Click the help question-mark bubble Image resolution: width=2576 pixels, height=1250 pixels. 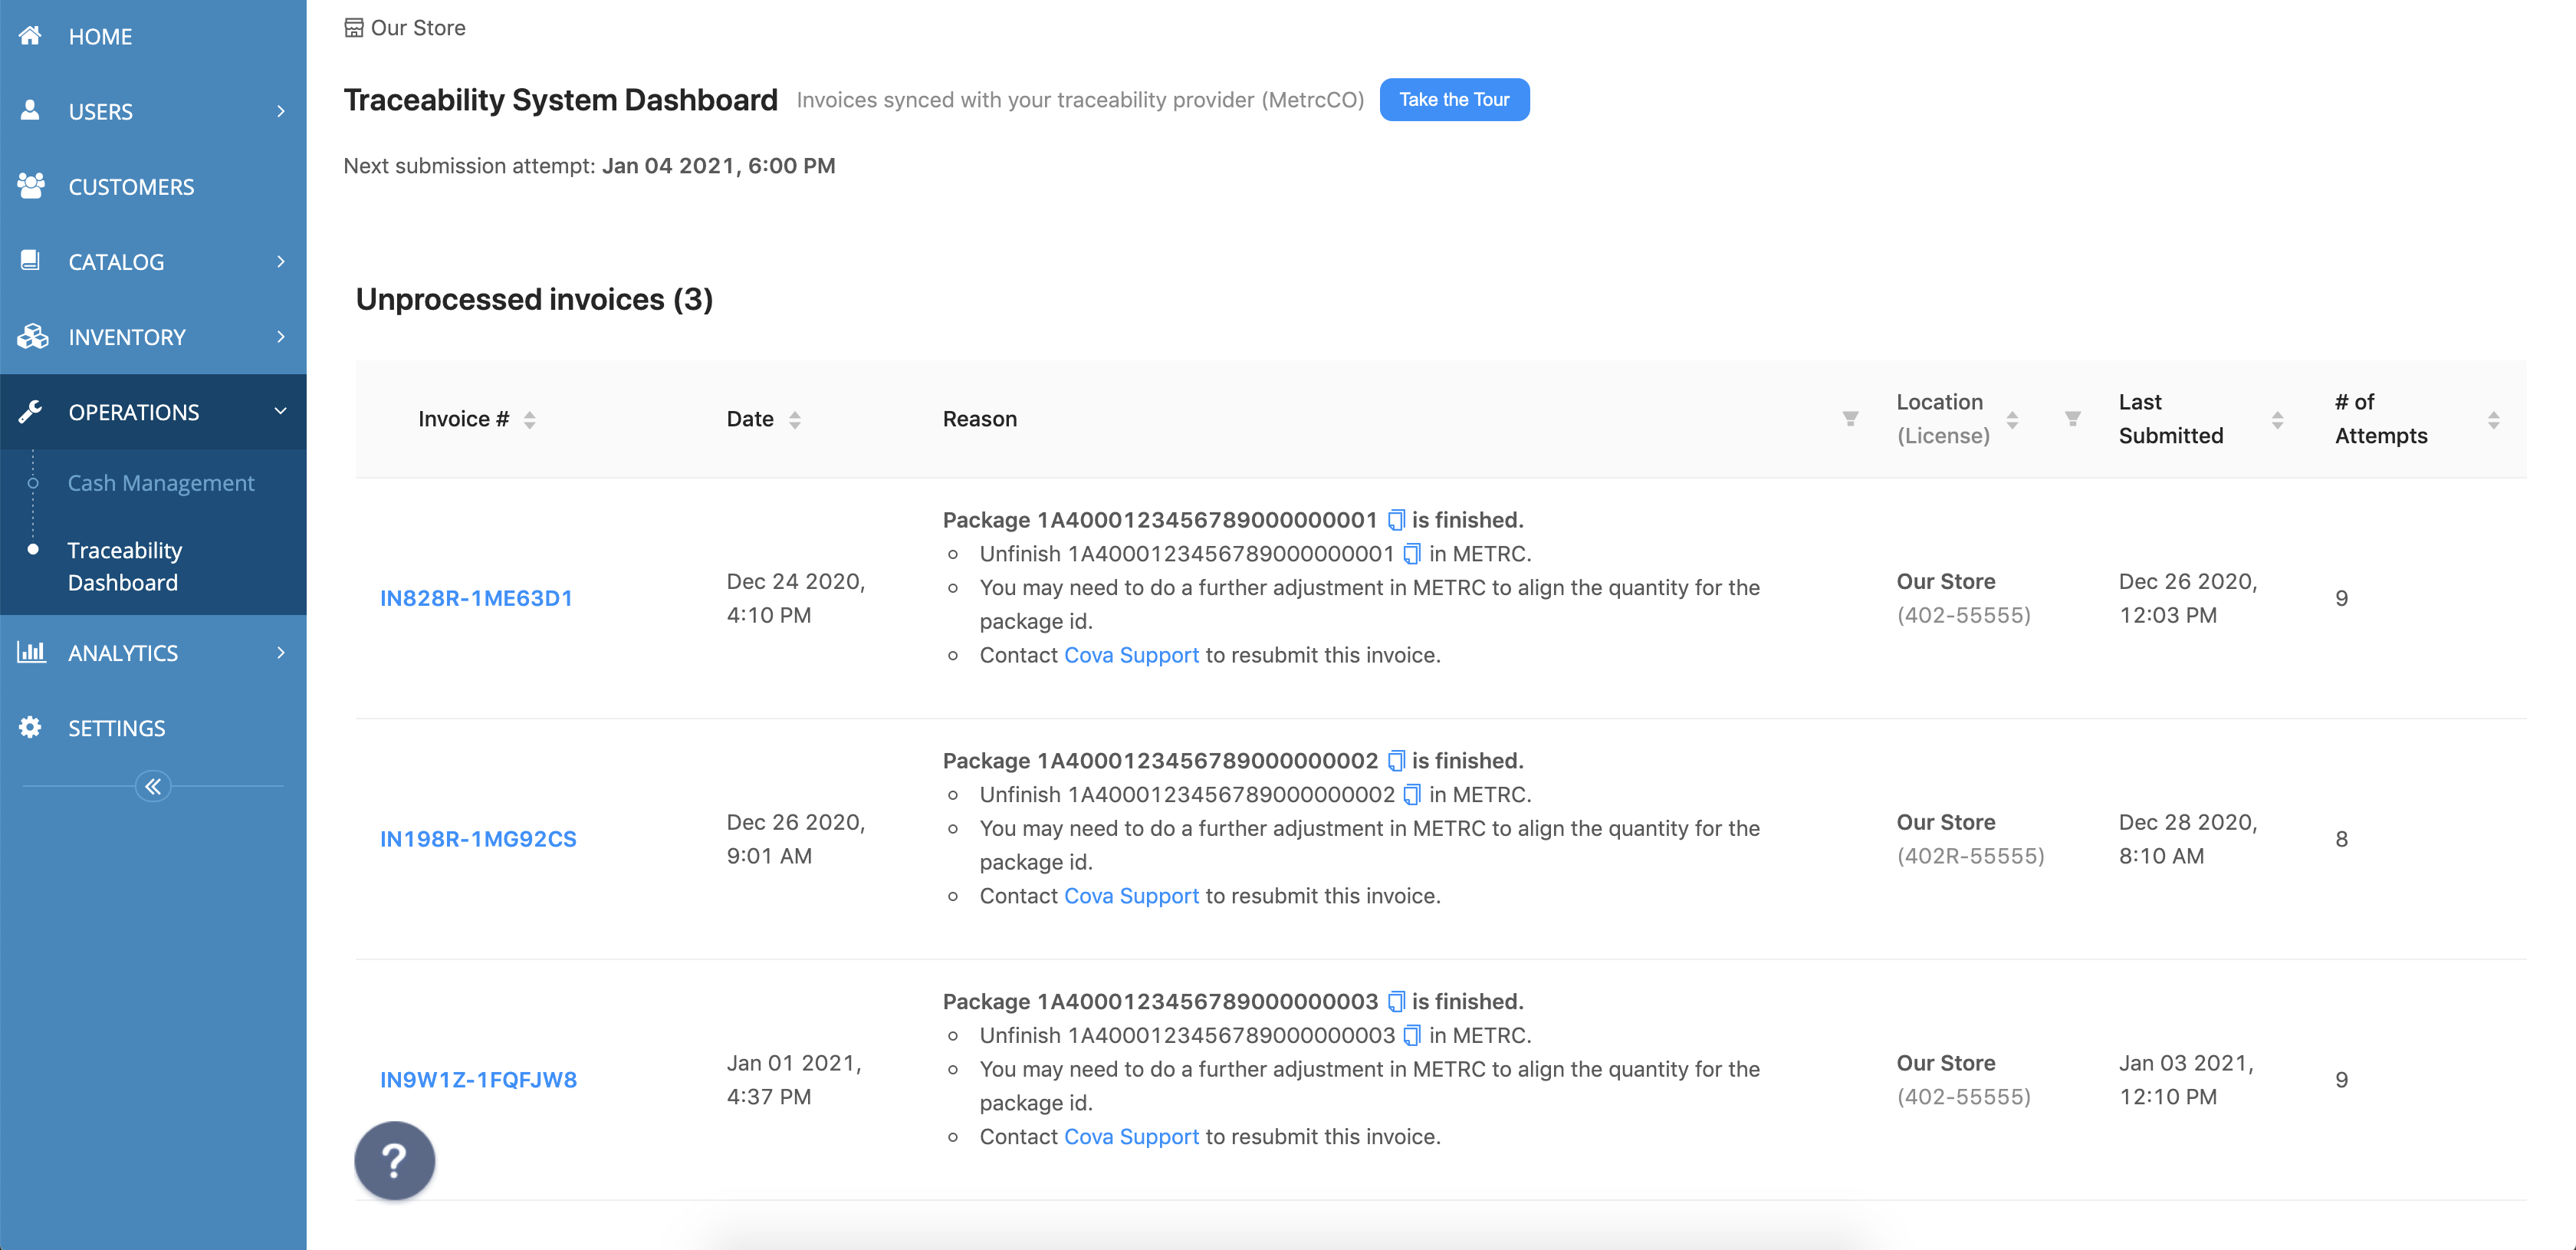[394, 1161]
